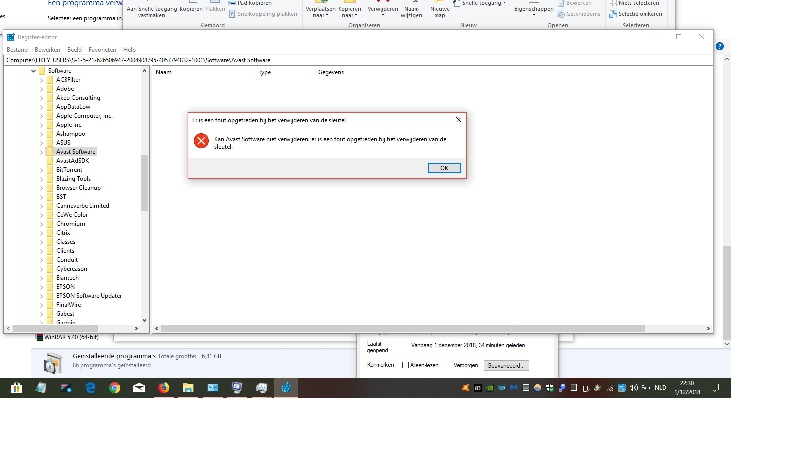Image resolution: width=800 pixels, height=450 pixels.
Task: Click the Naam column header
Action: (x=164, y=72)
